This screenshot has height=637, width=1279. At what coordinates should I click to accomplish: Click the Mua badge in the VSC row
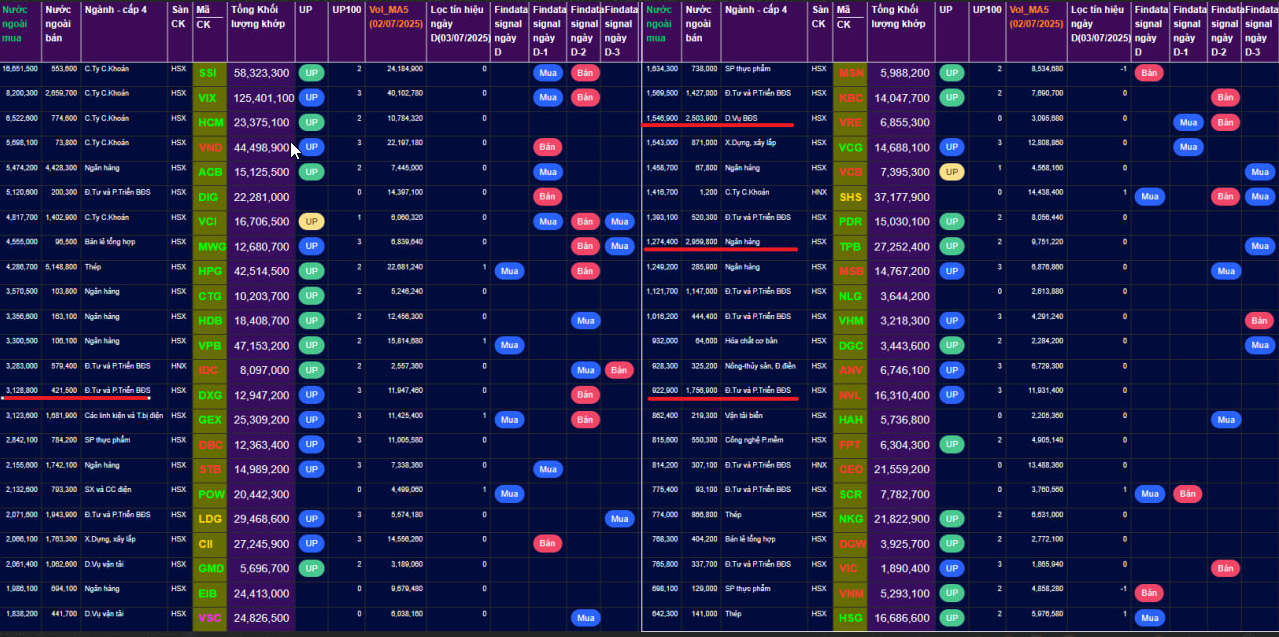pyautogui.click(x=585, y=618)
